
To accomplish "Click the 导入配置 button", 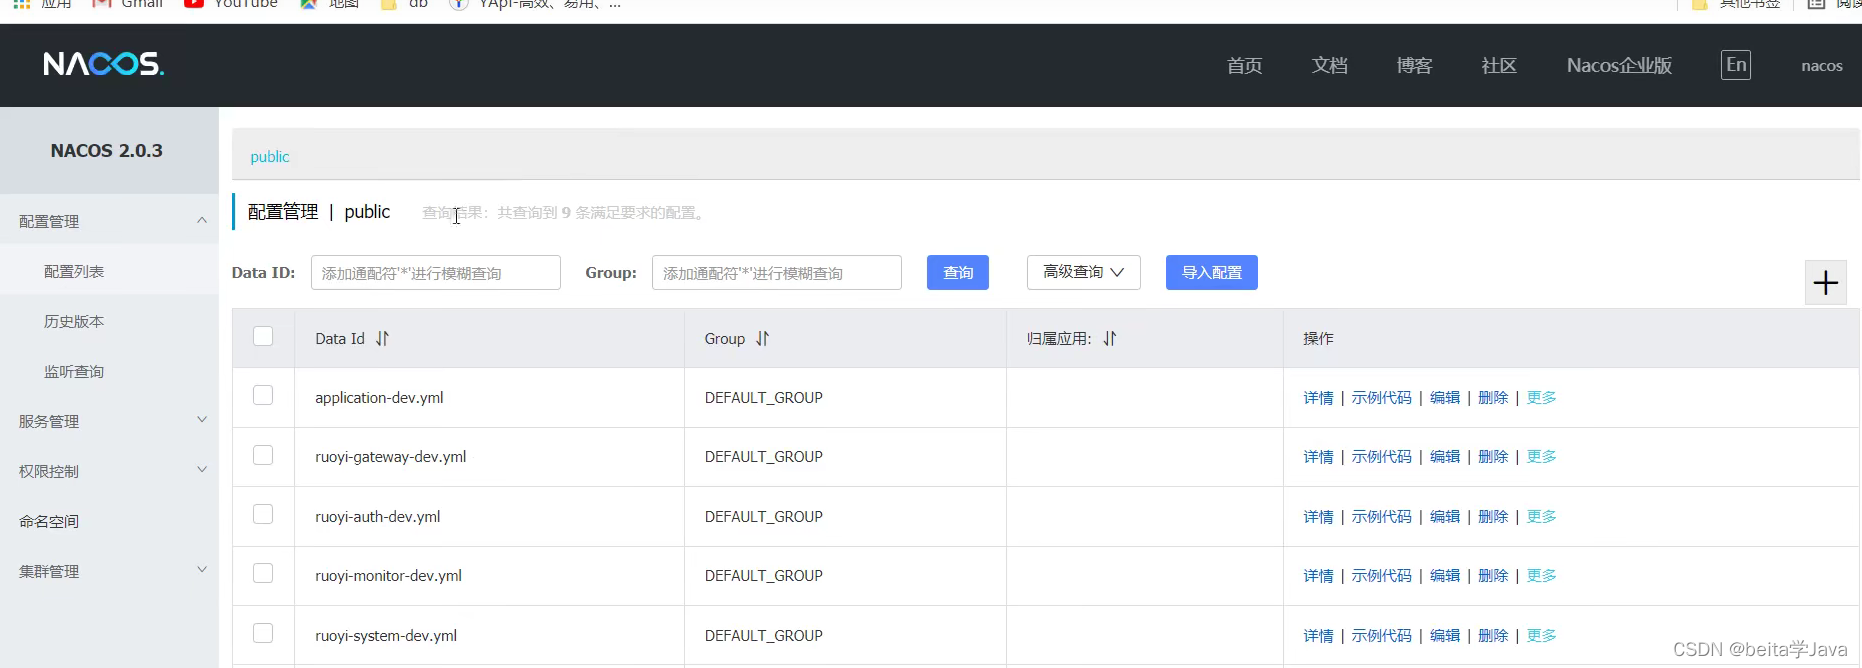I will click(1212, 272).
